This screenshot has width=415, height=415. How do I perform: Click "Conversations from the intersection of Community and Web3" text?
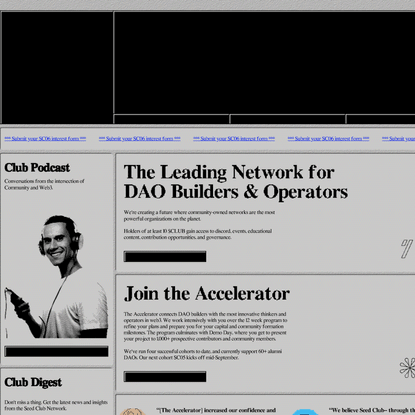pyautogui.click(x=44, y=184)
